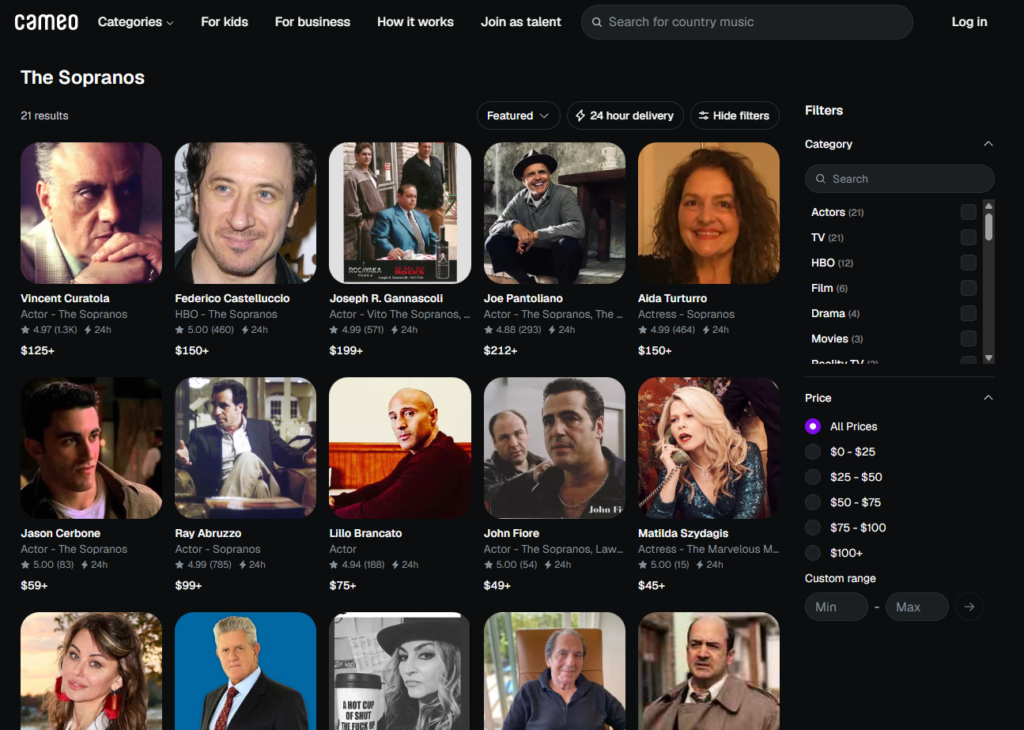
Task: Open Matilda Szydagis profile name link
Action: coord(683,533)
